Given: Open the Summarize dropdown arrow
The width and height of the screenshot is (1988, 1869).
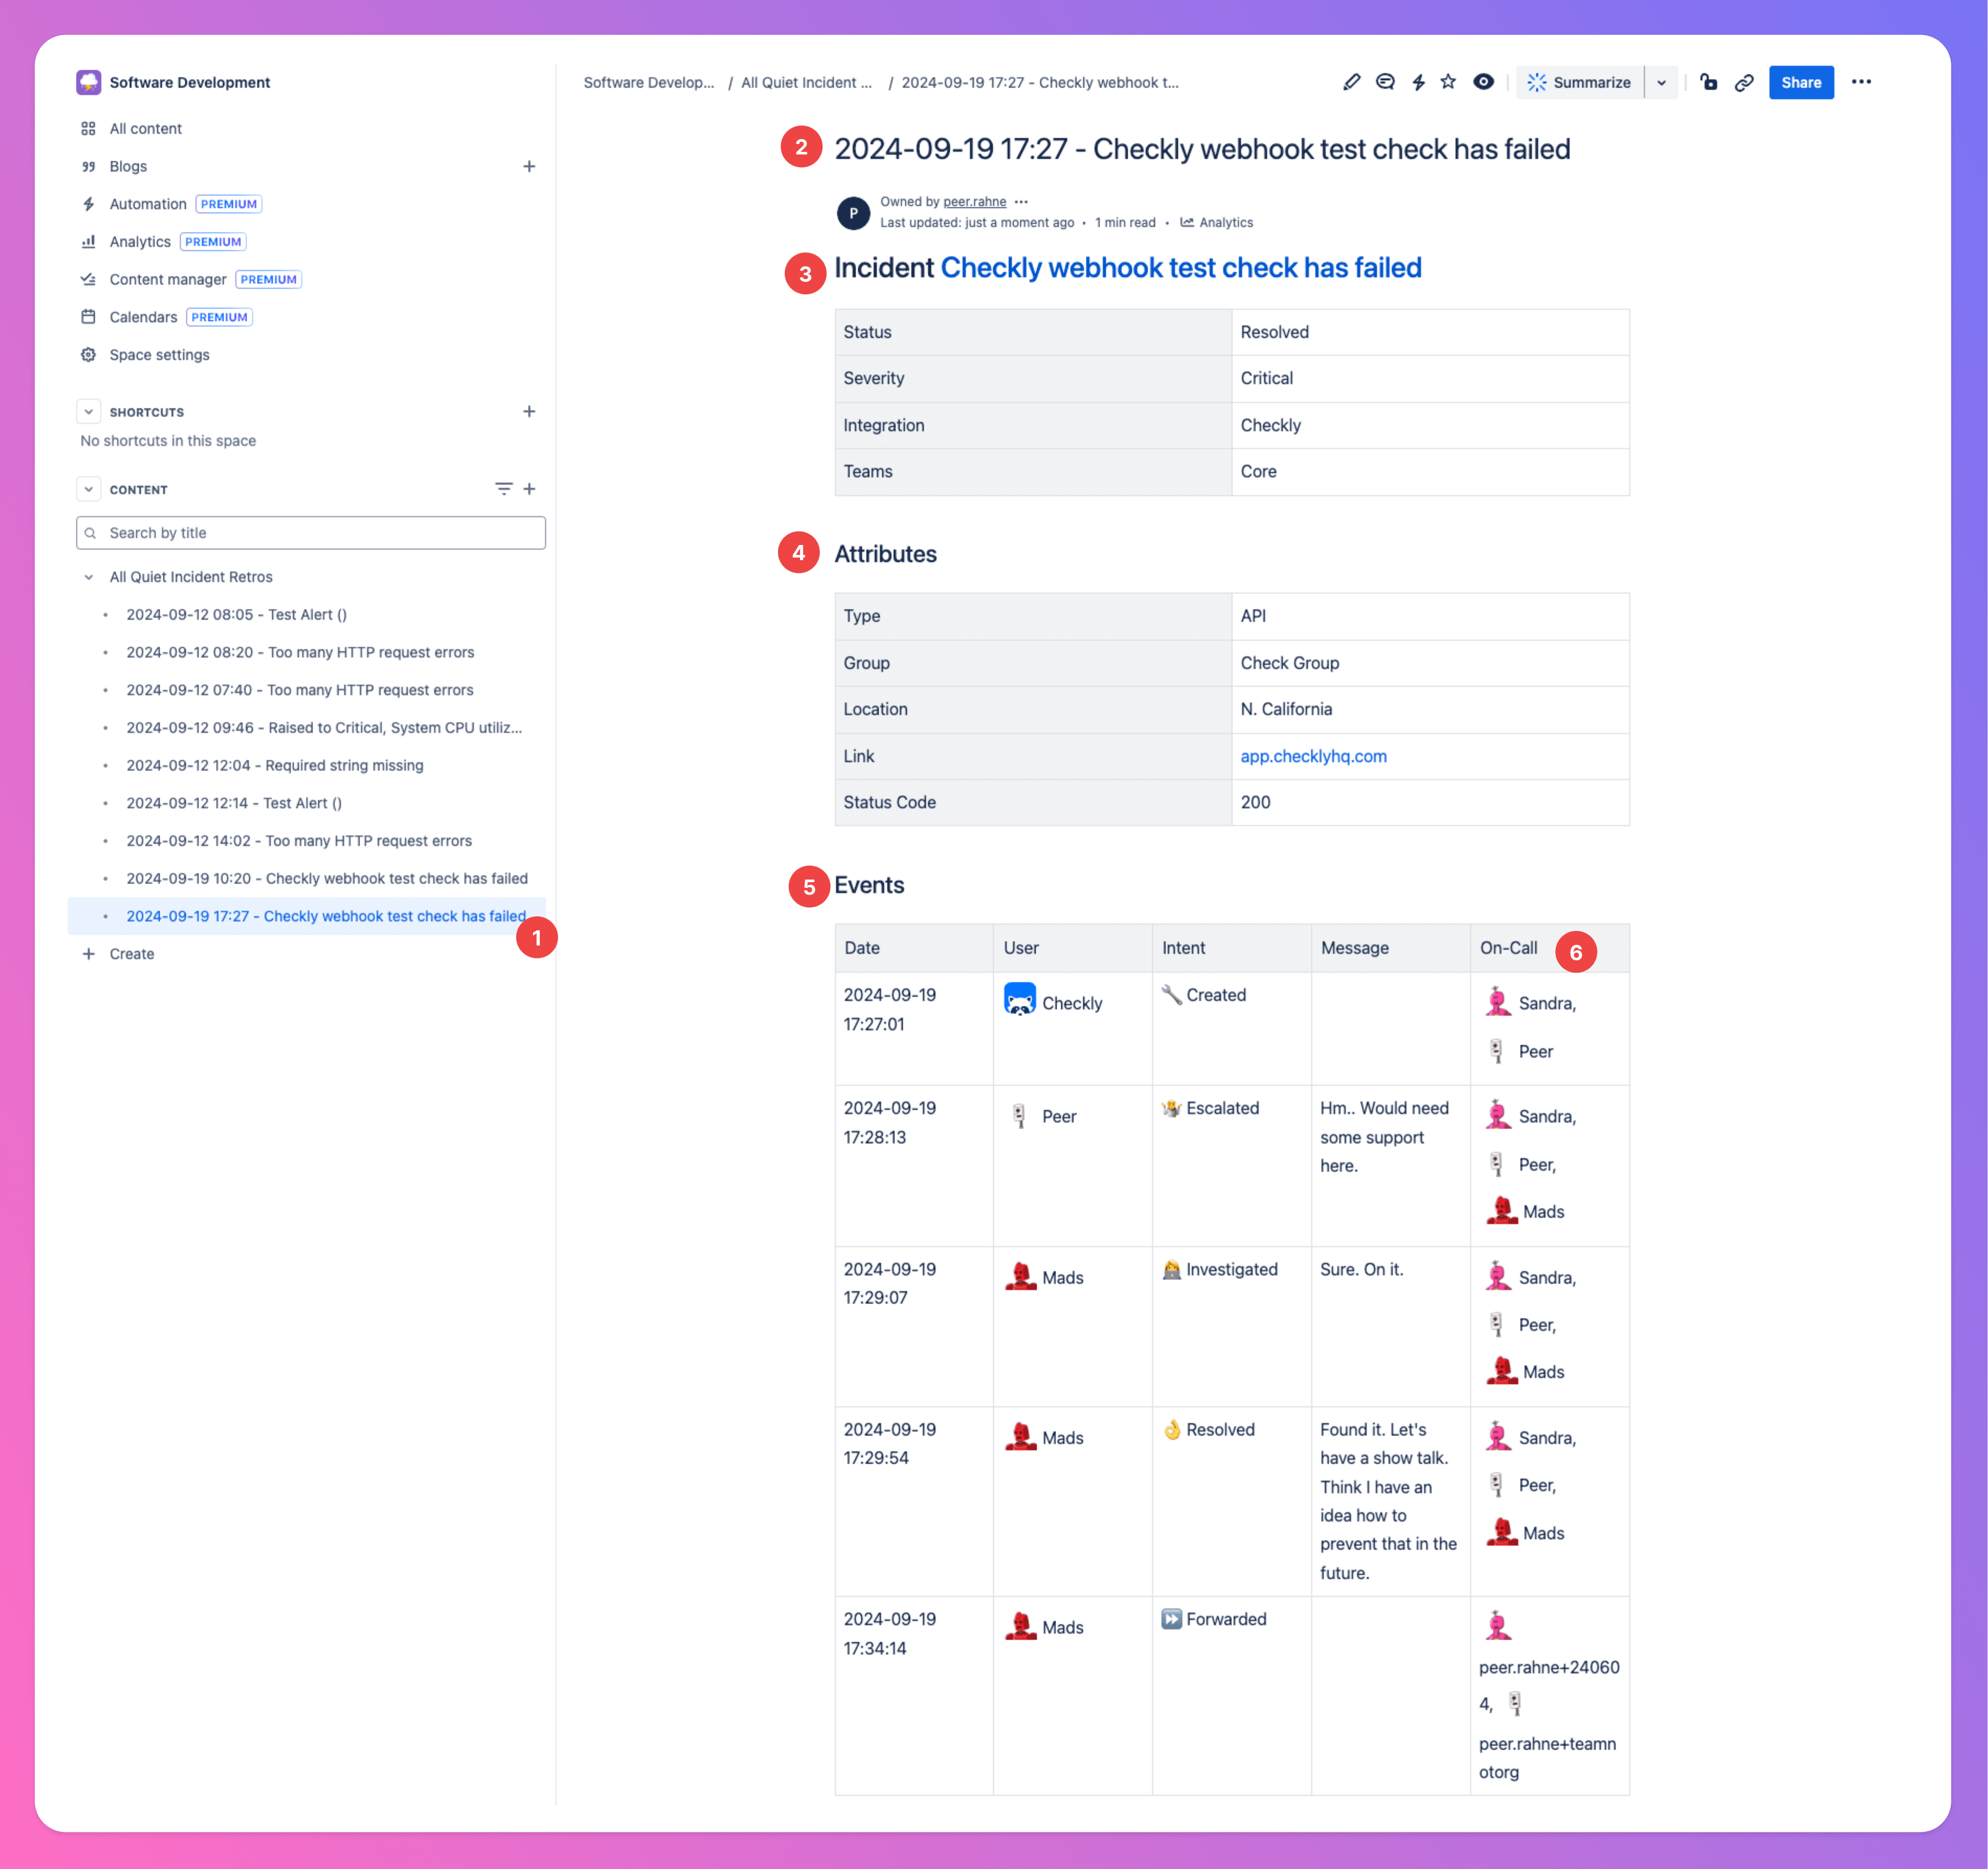Looking at the screenshot, I should click(x=1661, y=82).
